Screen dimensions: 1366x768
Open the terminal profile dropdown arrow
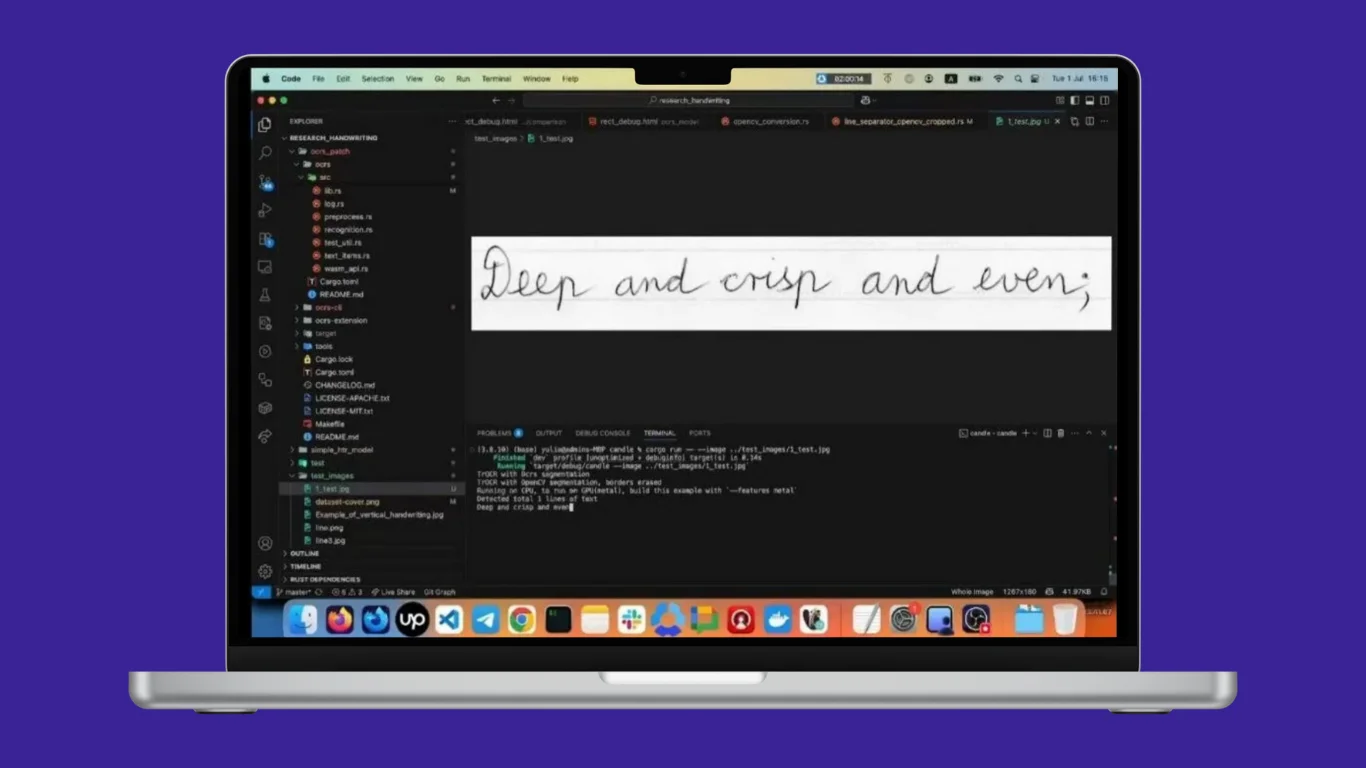(x=1034, y=432)
